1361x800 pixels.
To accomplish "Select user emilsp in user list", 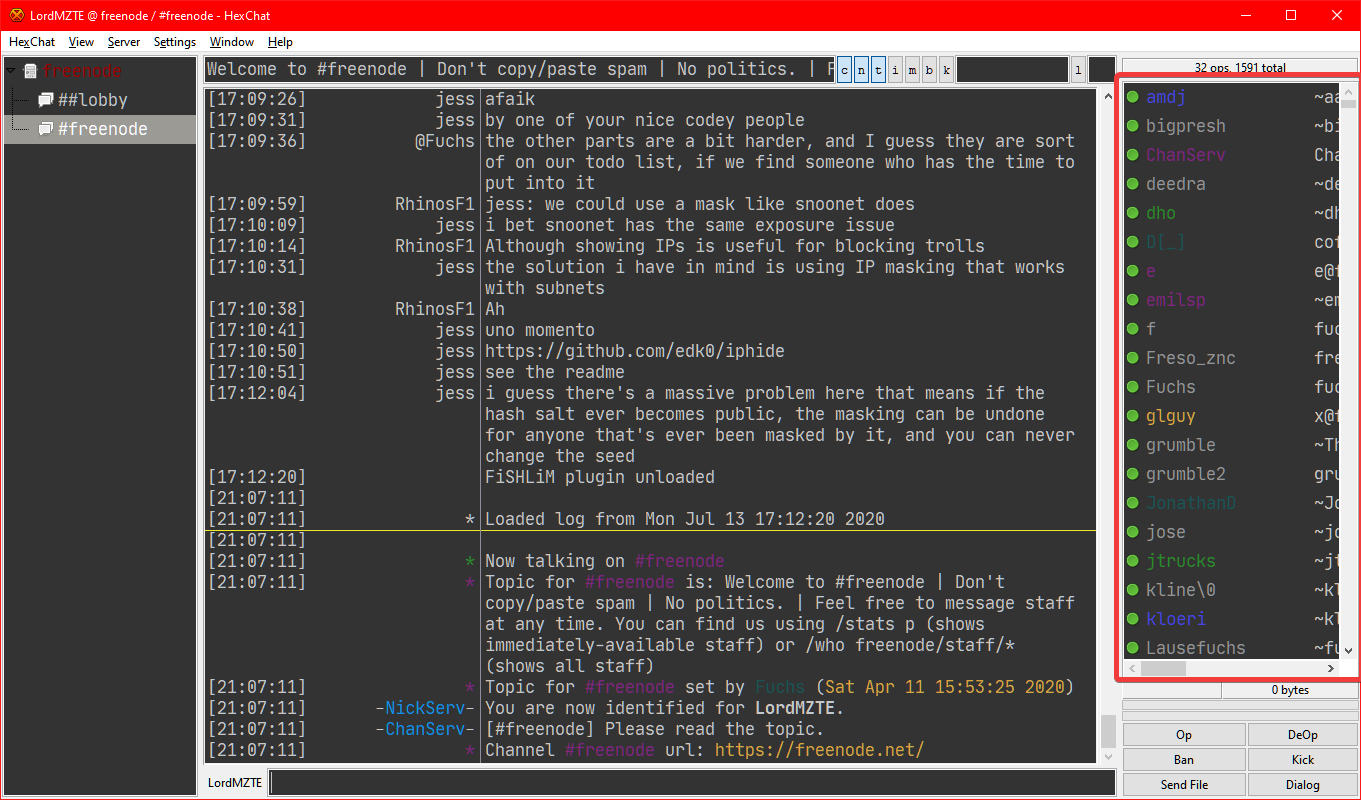I will tap(1176, 300).
